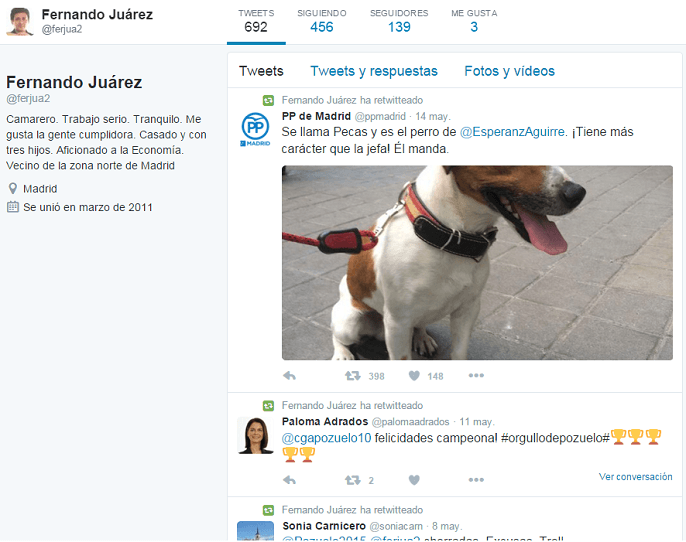
Task: Reply to the PP de Madrid tweet
Action: [x=290, y=376]
